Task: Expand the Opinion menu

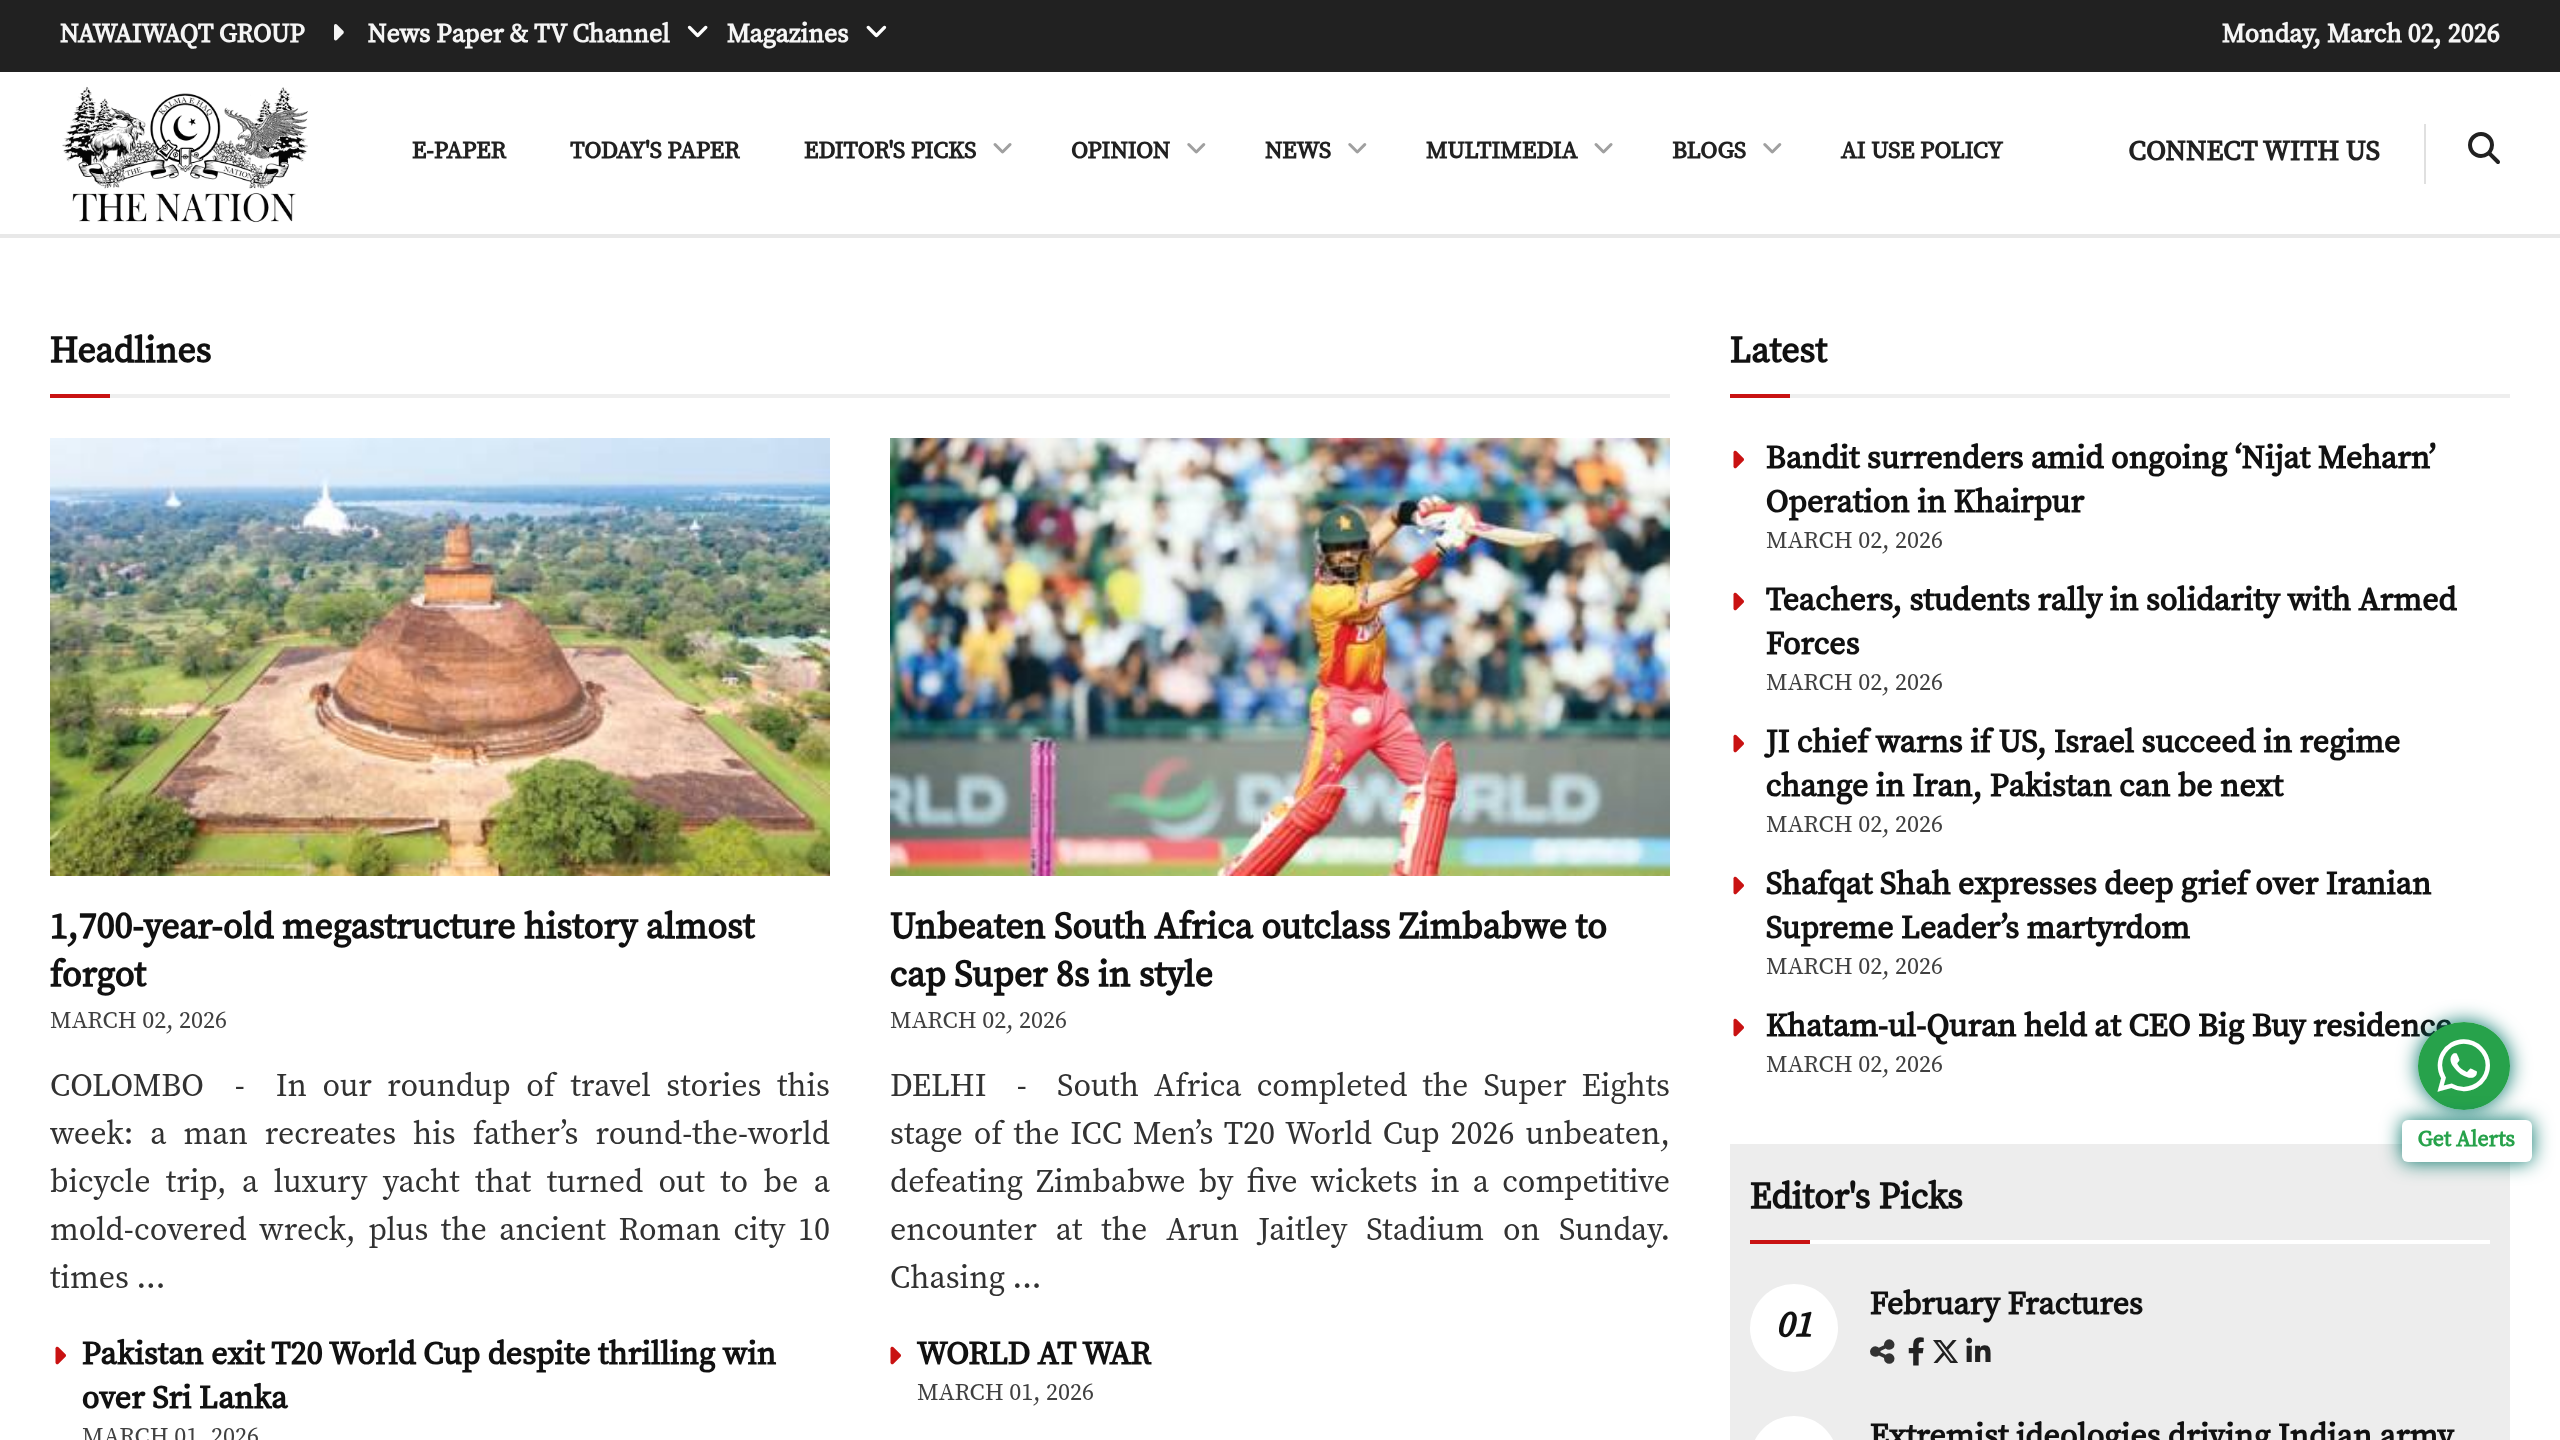Action: pyautogui.click(x=1196, y=150)
